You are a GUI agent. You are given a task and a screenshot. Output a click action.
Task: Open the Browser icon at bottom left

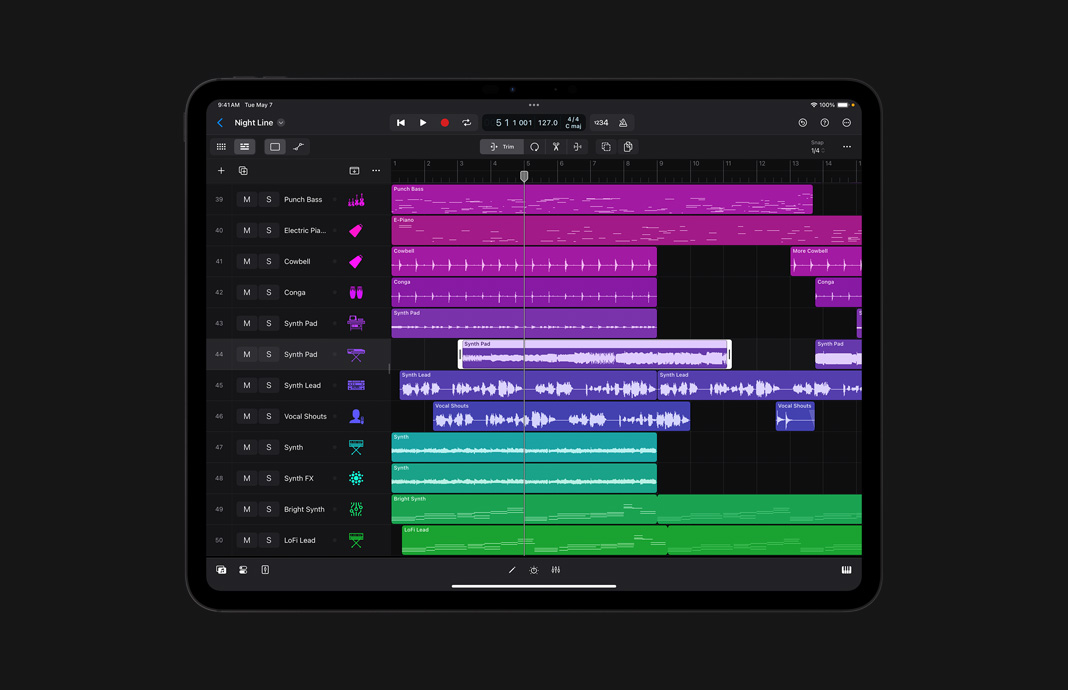coord(221,569)
